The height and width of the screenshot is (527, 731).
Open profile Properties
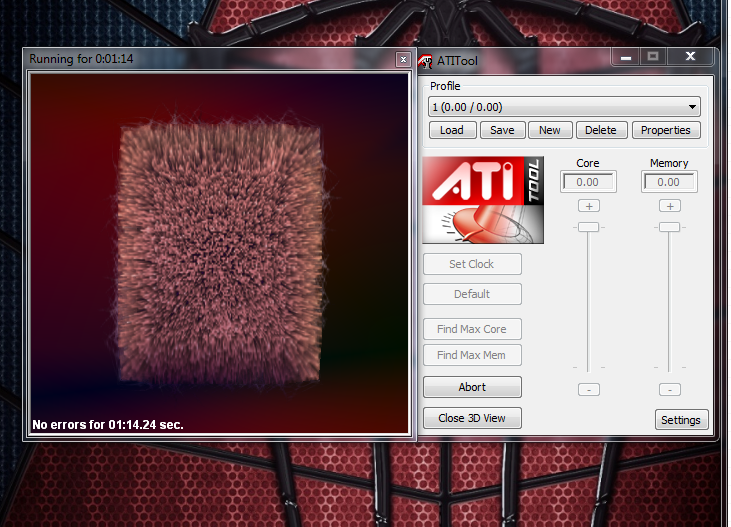point(666,130)
